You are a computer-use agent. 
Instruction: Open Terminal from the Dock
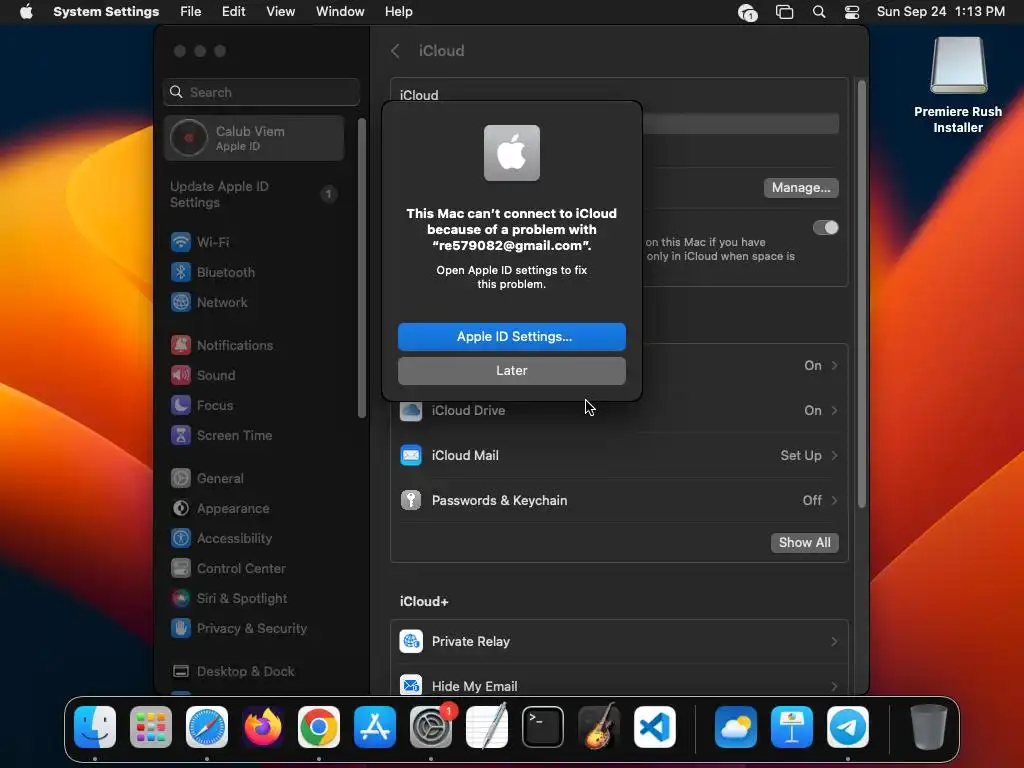[x=543, y=727]
